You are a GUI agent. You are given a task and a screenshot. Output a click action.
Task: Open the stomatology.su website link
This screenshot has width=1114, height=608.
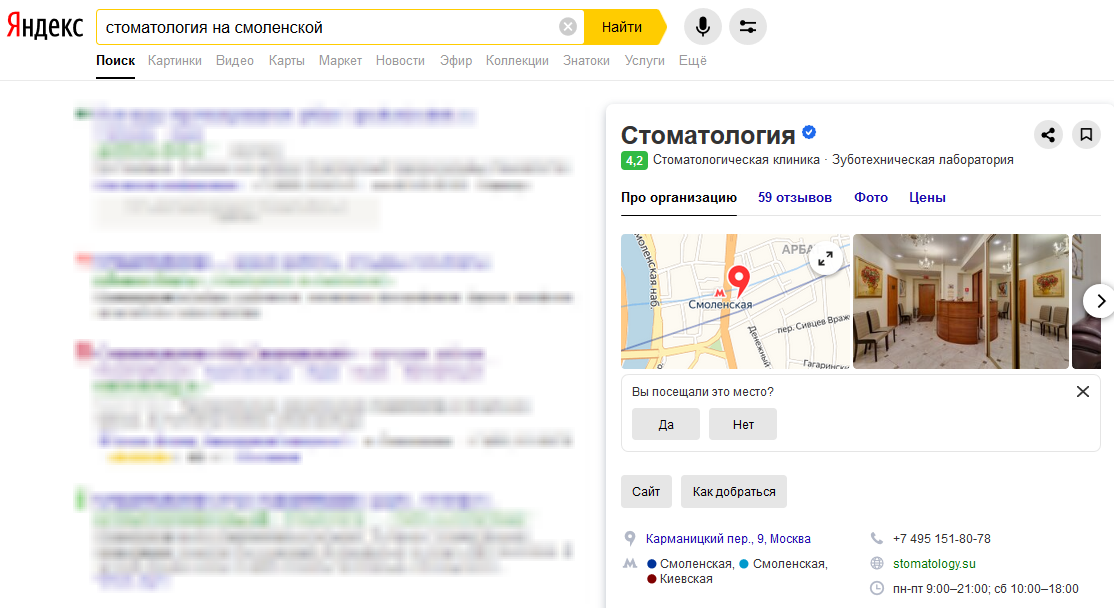(934, 563)
